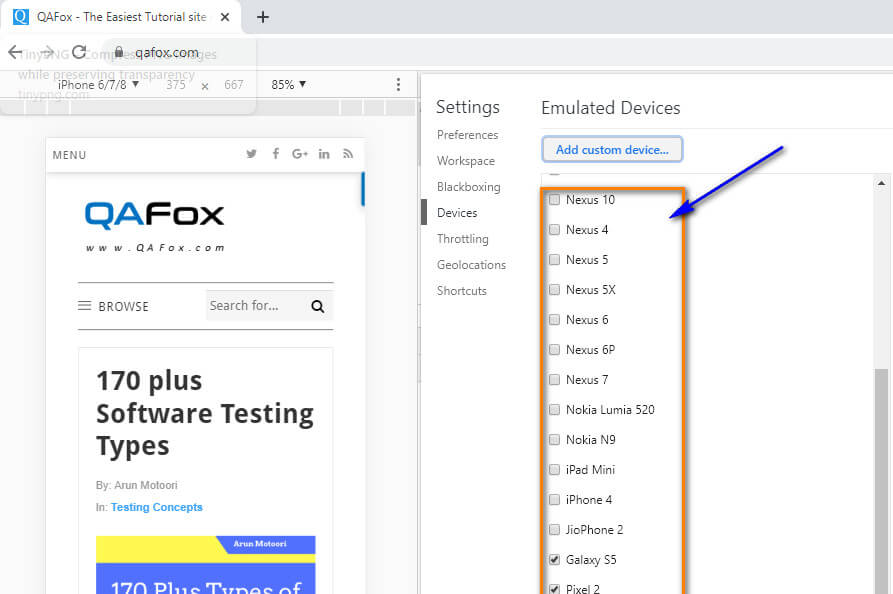Click the Nokia Lumia 520 label
This screenshot has height=594, width=893.
pos(610,410)
